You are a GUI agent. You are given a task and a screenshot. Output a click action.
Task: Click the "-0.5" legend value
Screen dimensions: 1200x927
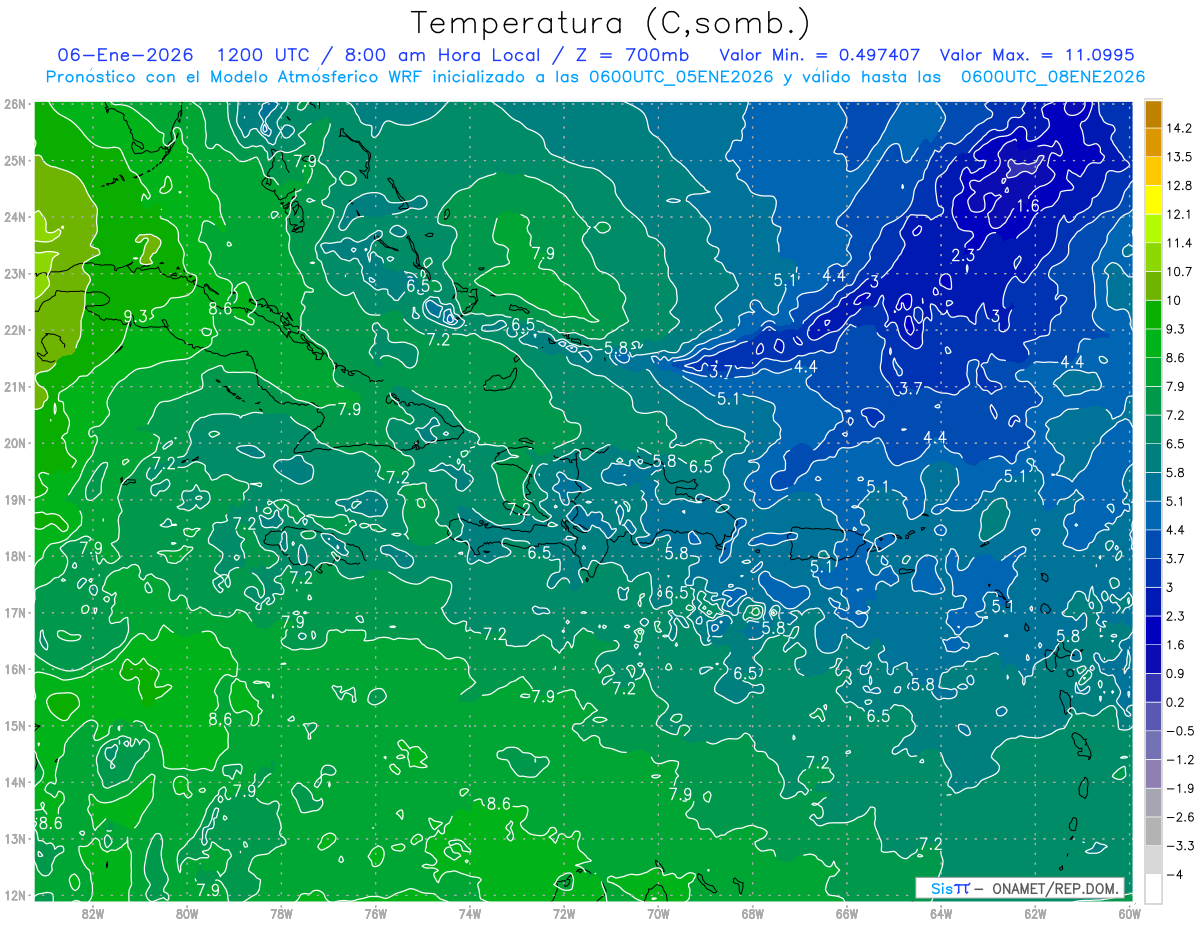1178,731
